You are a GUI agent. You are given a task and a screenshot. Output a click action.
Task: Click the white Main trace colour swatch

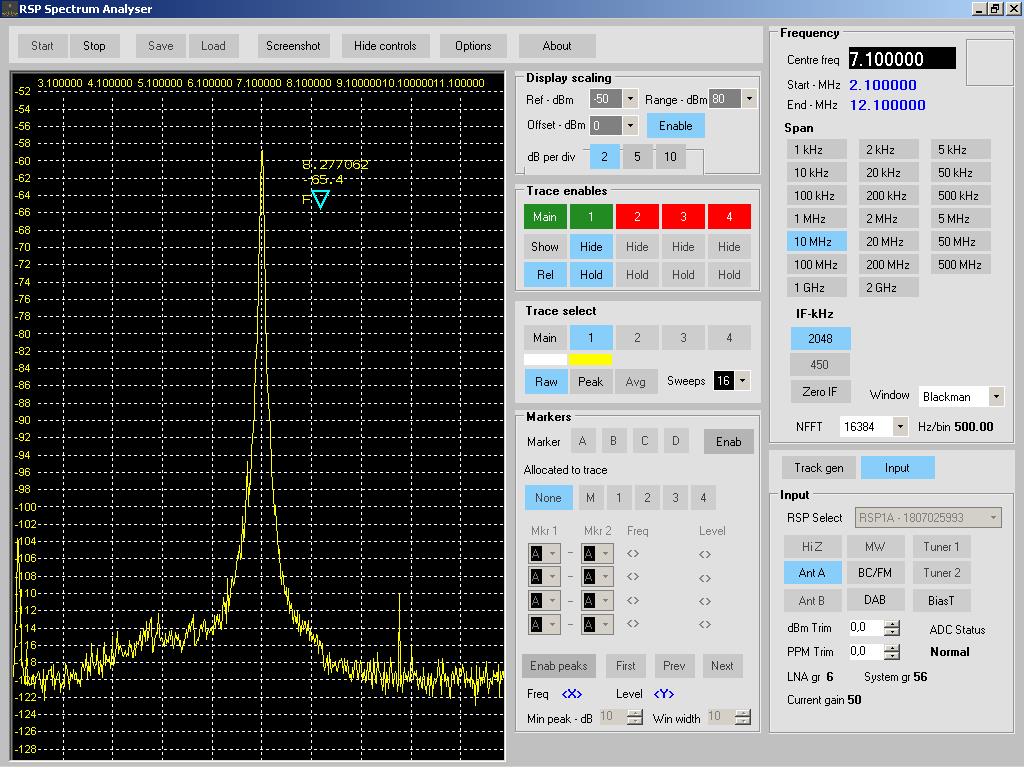(x=545, y=359)
